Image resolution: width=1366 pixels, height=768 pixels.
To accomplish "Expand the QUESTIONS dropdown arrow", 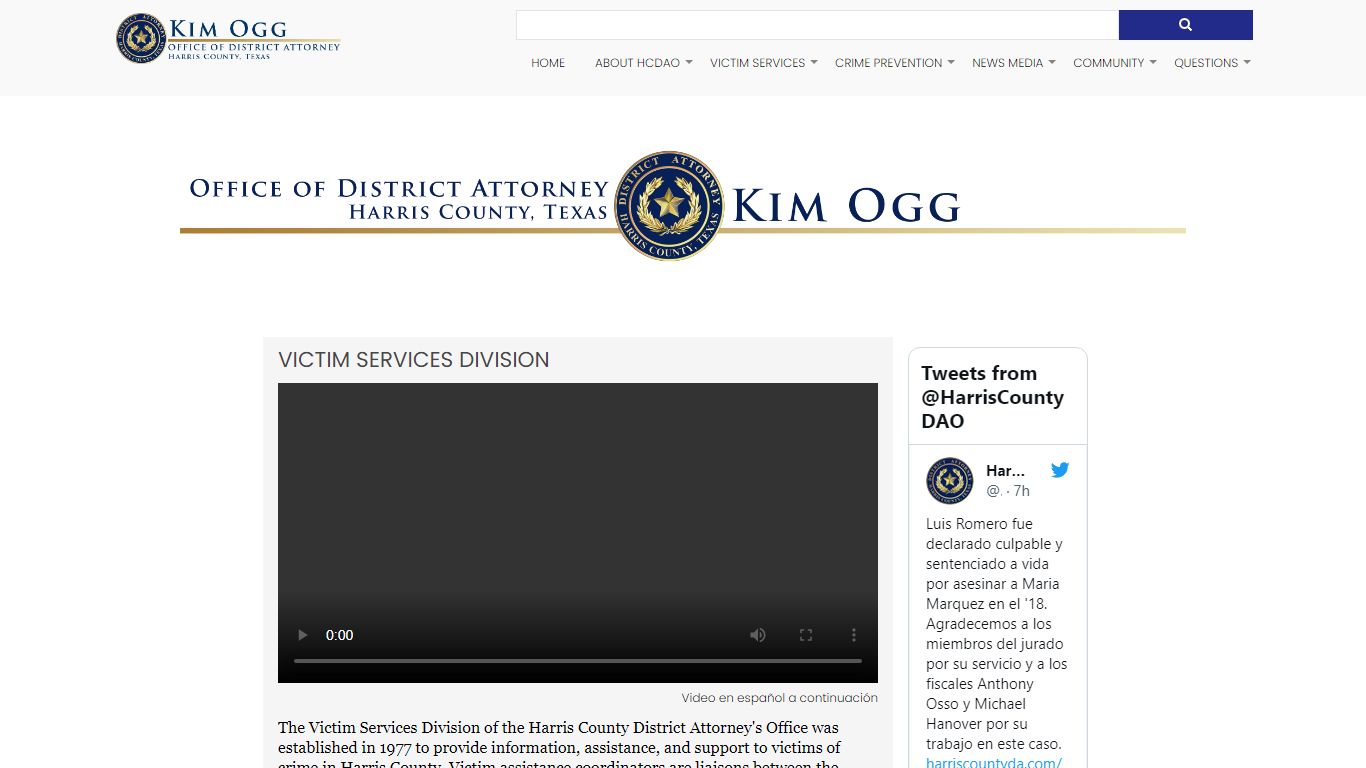I will pyautogui.click(x=1247, y=63).
